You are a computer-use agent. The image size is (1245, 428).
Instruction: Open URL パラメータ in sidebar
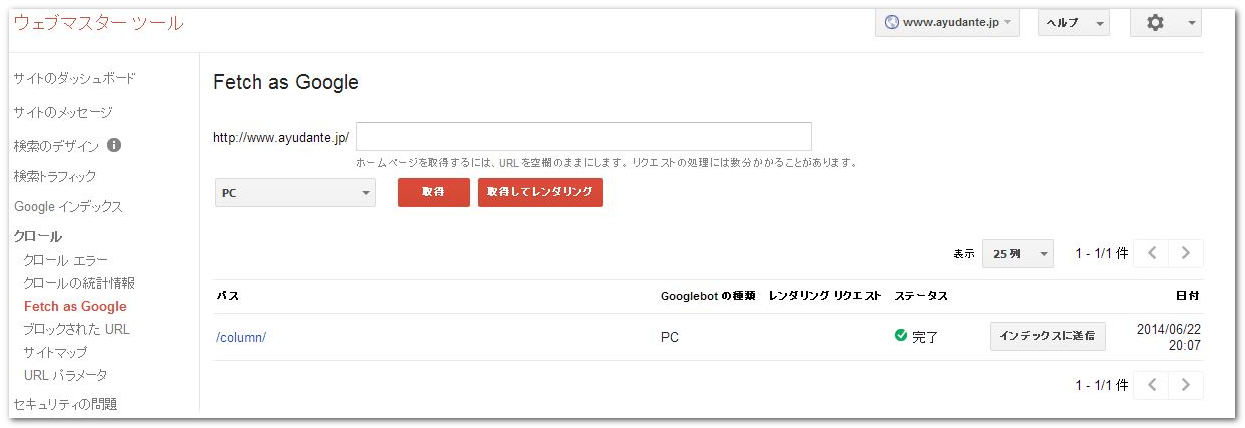click(x=65, y=375)
